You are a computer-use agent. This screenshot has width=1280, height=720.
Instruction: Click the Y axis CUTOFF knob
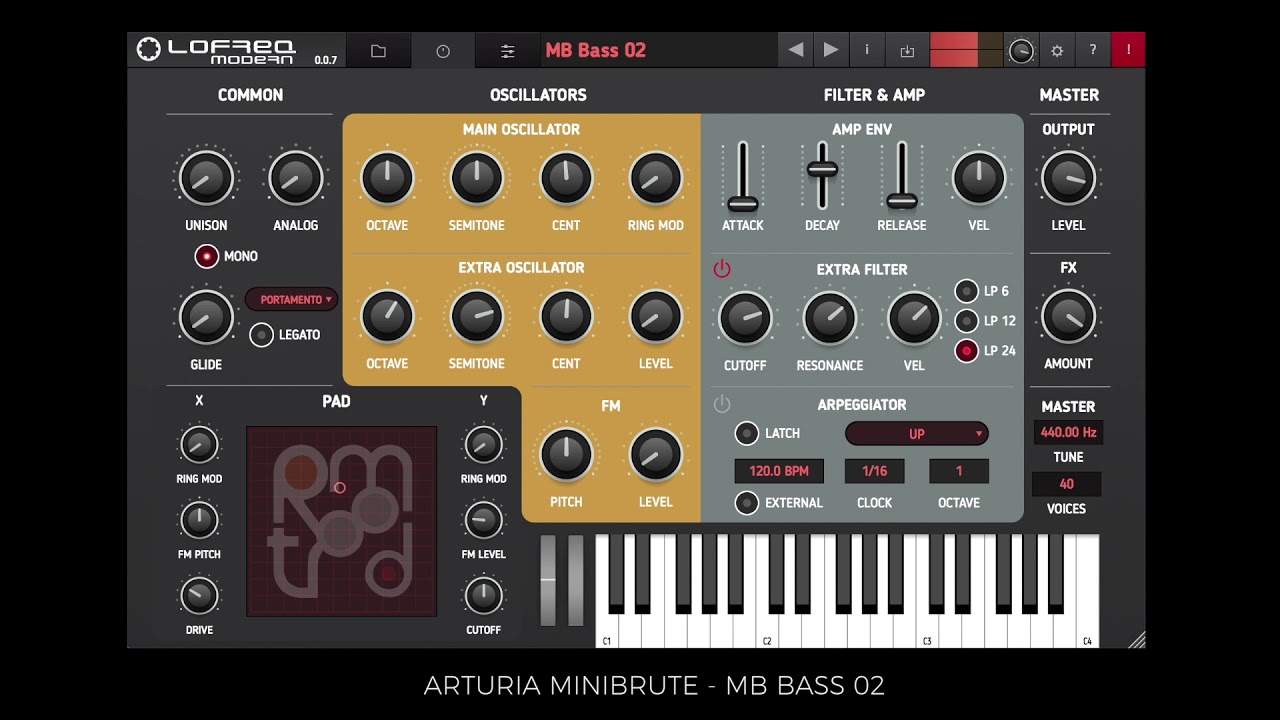click(x=483, y=596)
